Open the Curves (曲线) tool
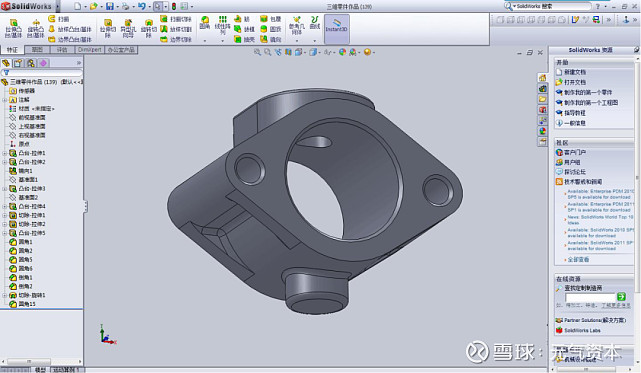Viewport: 641px width, 373px height. pos(315,23)
